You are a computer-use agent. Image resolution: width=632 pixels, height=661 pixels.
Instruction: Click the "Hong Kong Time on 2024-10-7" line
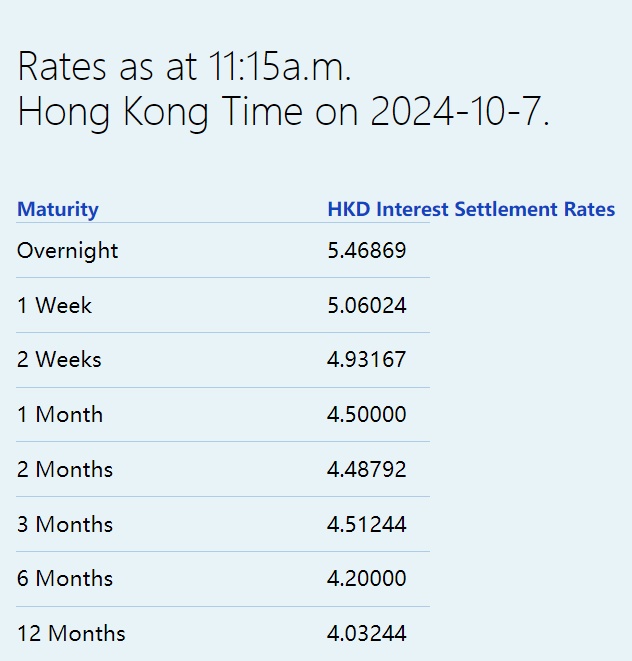tap(283, 112)
